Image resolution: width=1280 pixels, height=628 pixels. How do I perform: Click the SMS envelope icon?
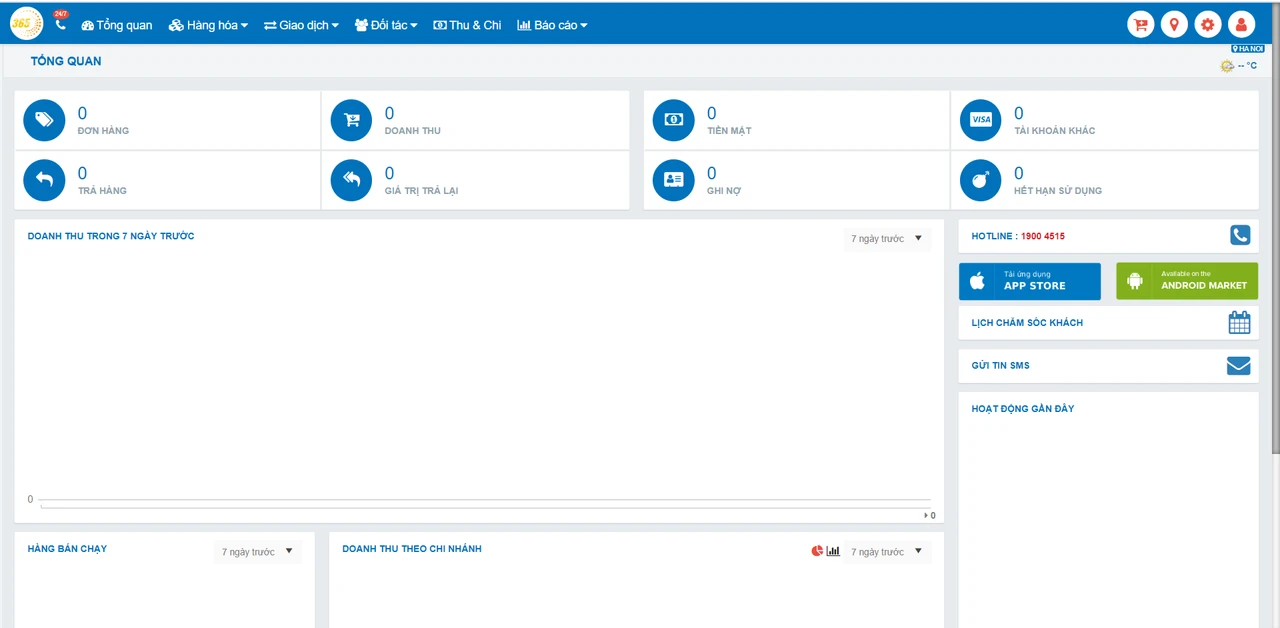pos(1239,366)
